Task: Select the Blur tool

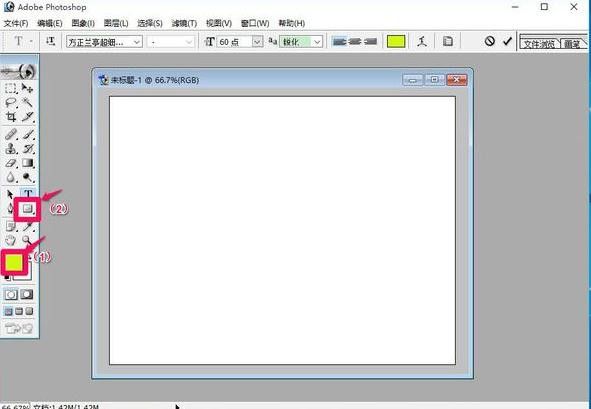Action: click(x=11, y=178)
